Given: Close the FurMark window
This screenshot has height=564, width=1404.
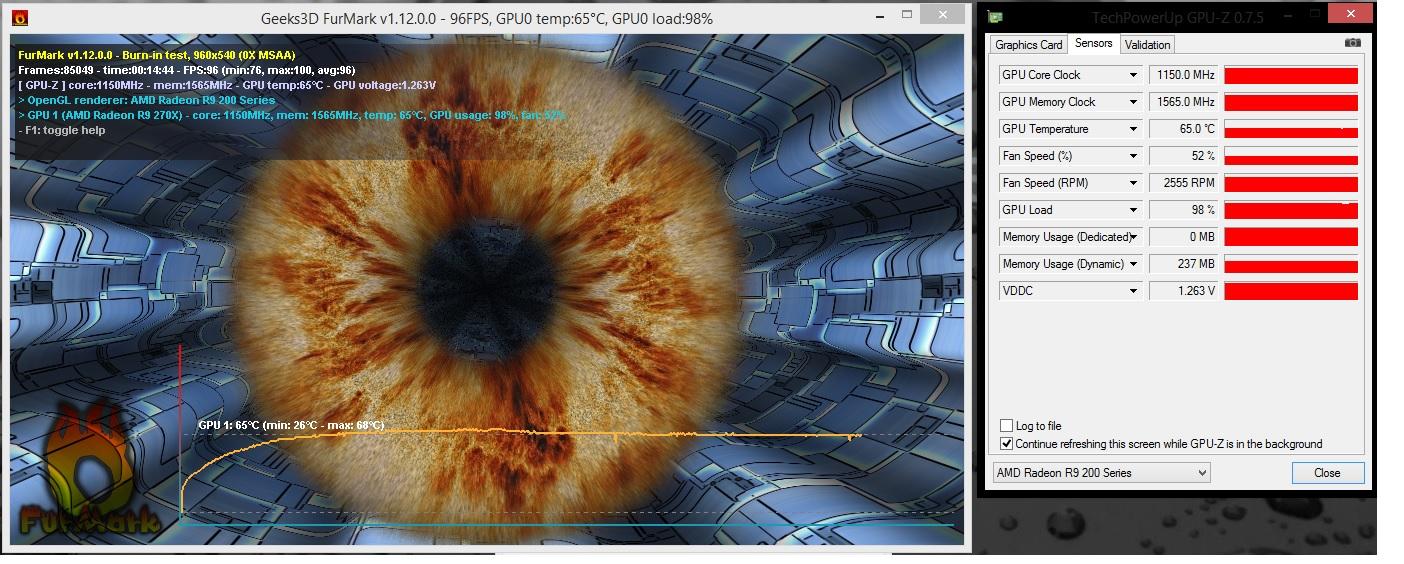Looking at the screenshot, I should point(943,15).
